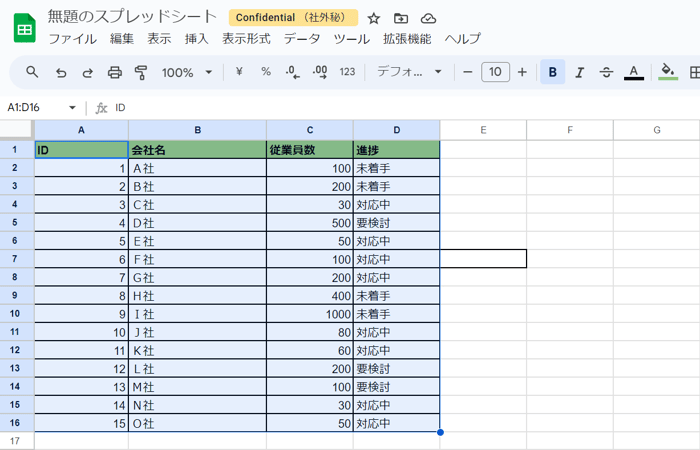700x450 pixels.
Task: Format as yen currency
Action: pos(239,71)
